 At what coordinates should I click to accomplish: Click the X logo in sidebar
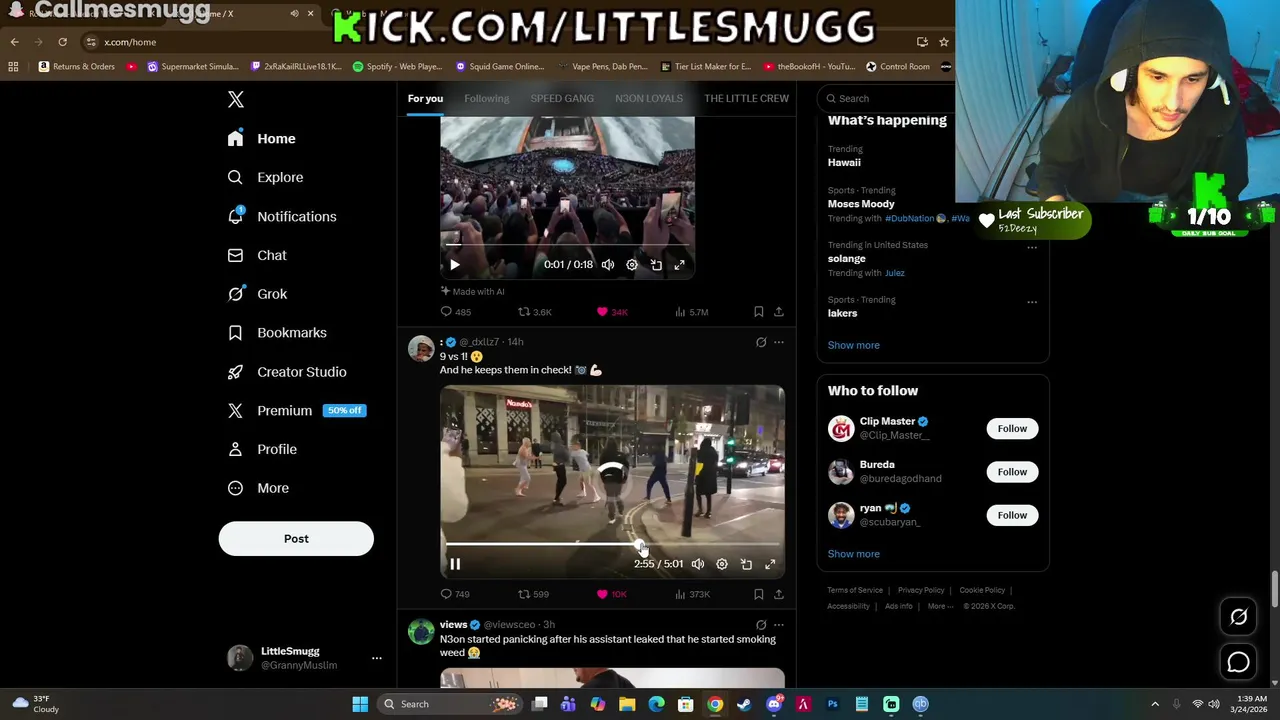point(236,99)
